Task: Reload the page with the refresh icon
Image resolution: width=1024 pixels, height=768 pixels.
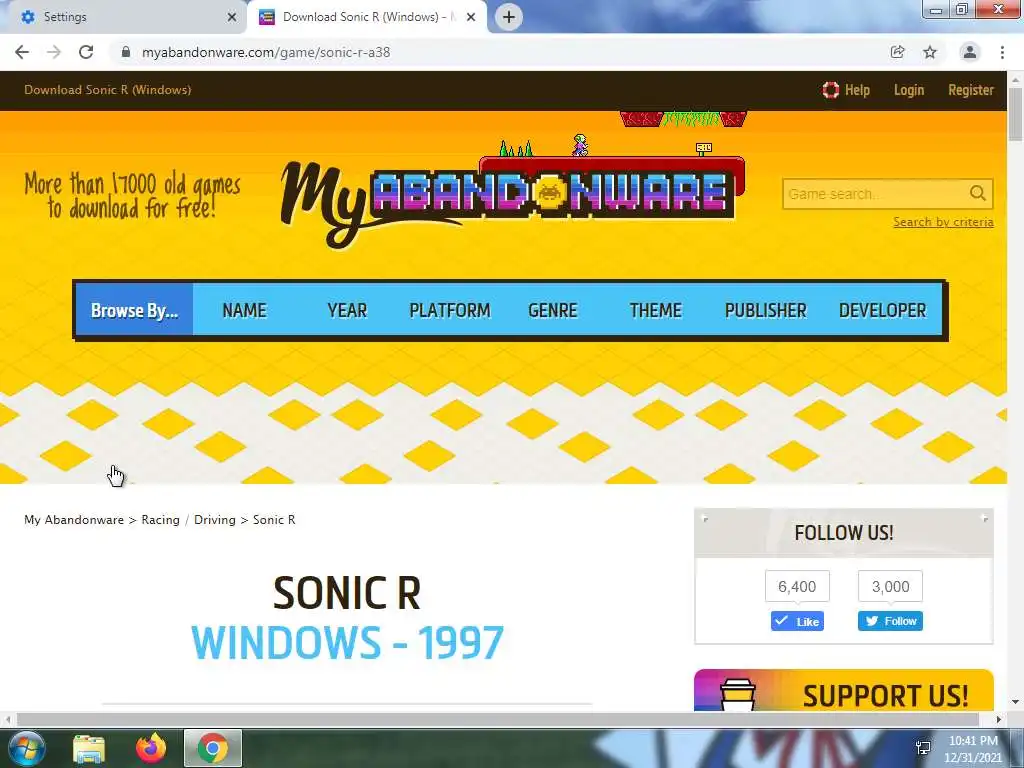Action: click(x=86, y=52)
